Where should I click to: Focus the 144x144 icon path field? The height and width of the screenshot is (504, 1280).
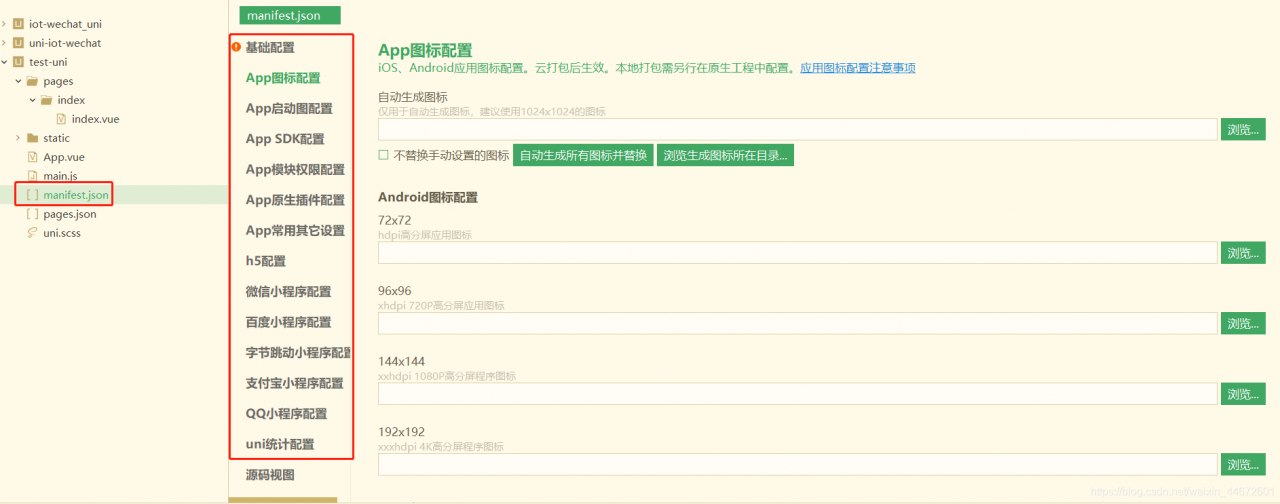pos(797,394)
